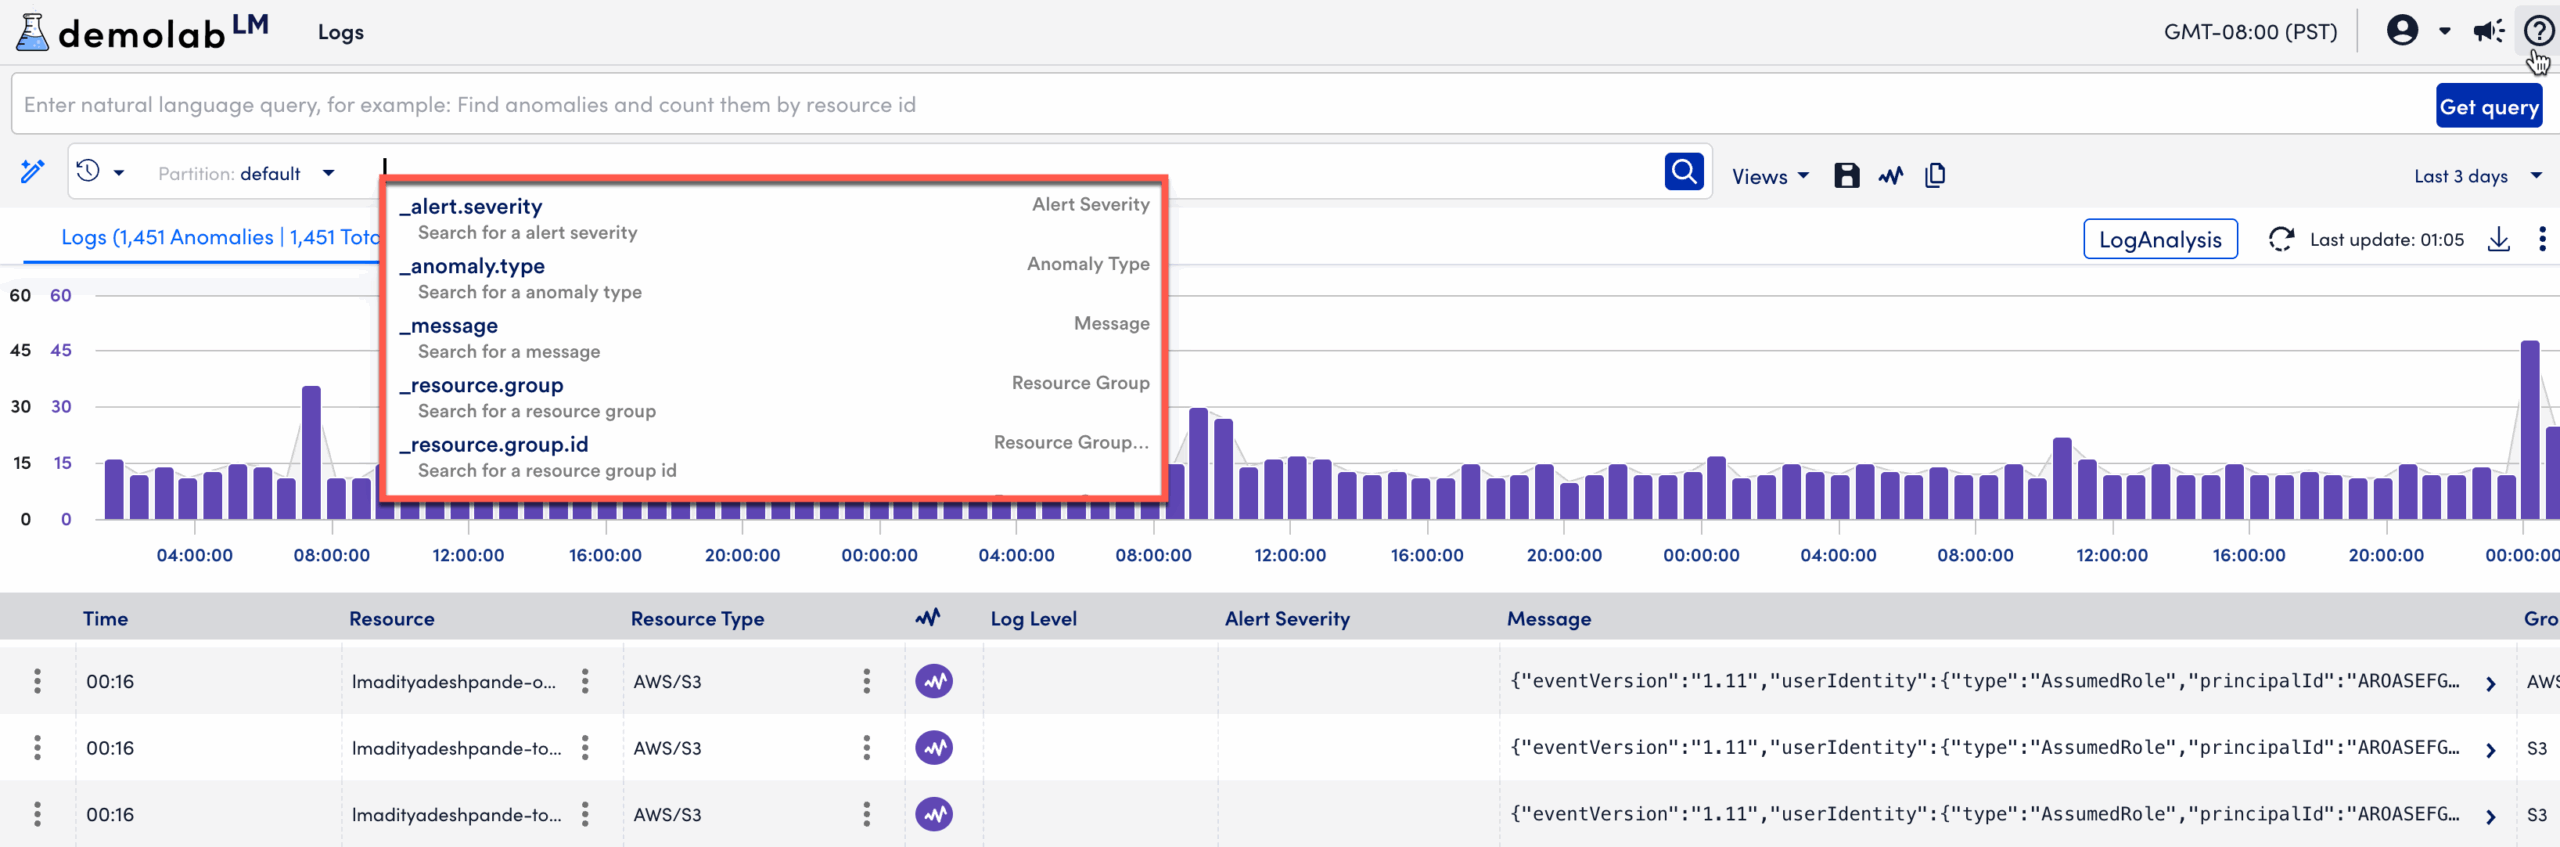Open the help question mark icon
Viewport: 2560px width, 847px height.
(2538, 31)
